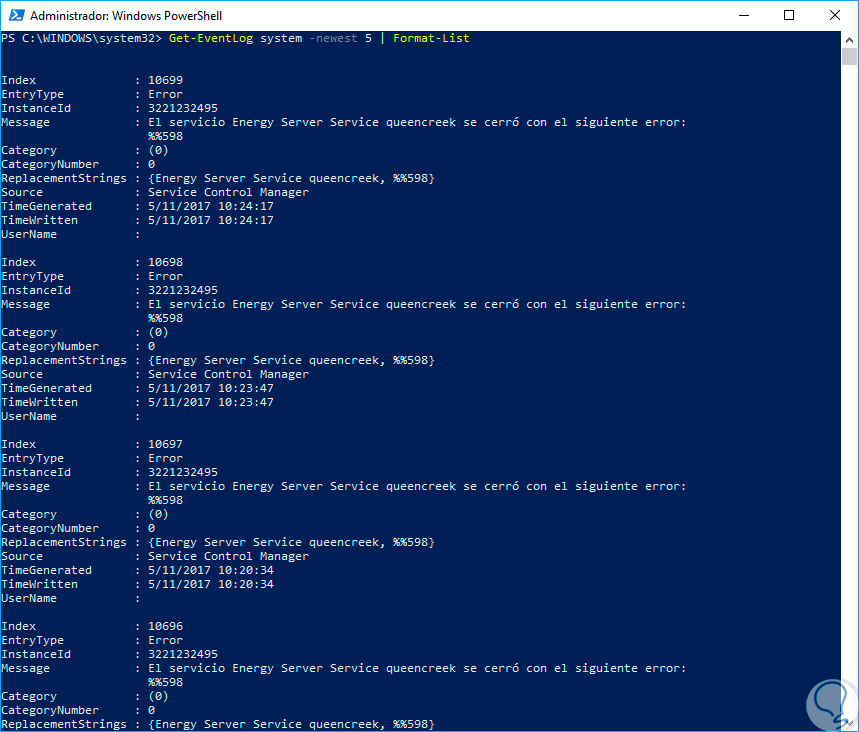Click the PowerShell icon in title bar
The height and width of the screenshot is (732, 859).
(x=16, y=15)
